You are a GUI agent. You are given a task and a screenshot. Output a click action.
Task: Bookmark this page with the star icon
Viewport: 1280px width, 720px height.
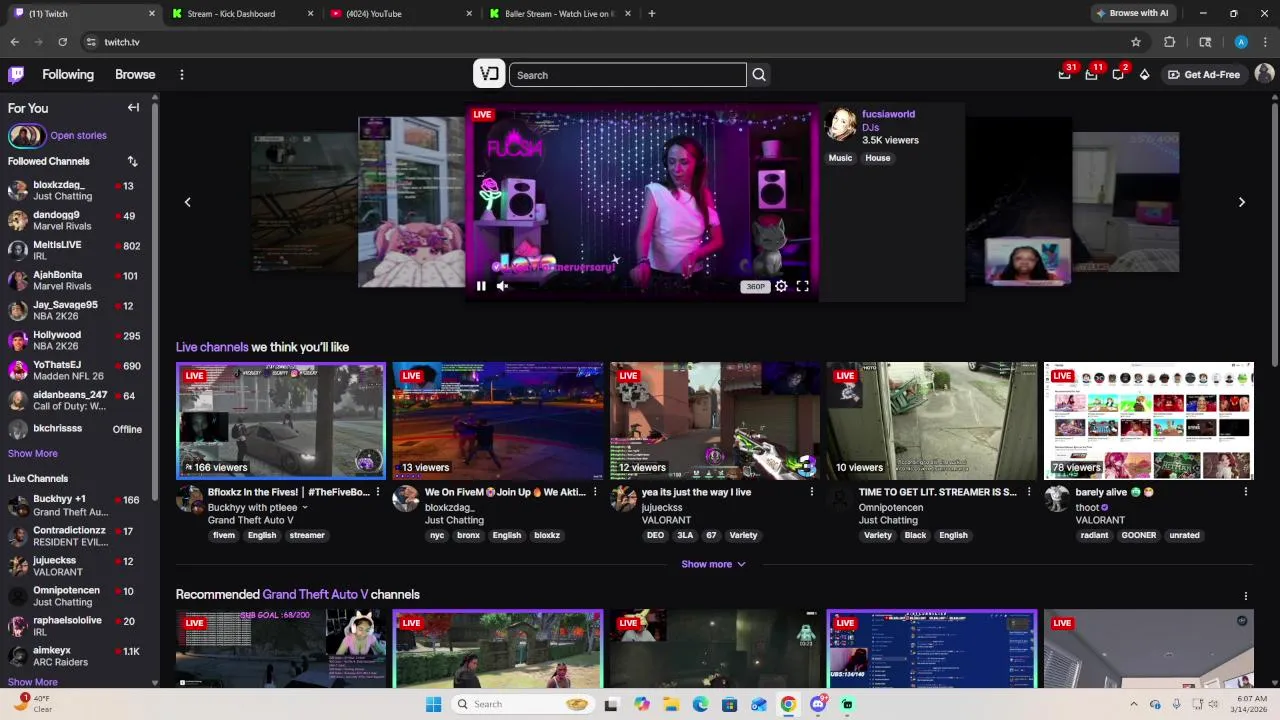[x=1136, y=42]
